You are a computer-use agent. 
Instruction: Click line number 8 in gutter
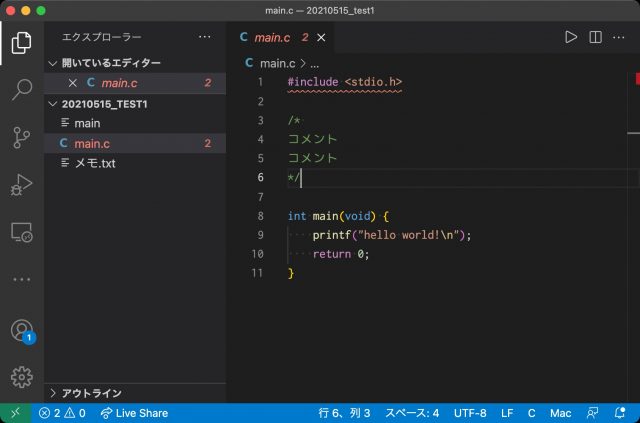[260, 216]
